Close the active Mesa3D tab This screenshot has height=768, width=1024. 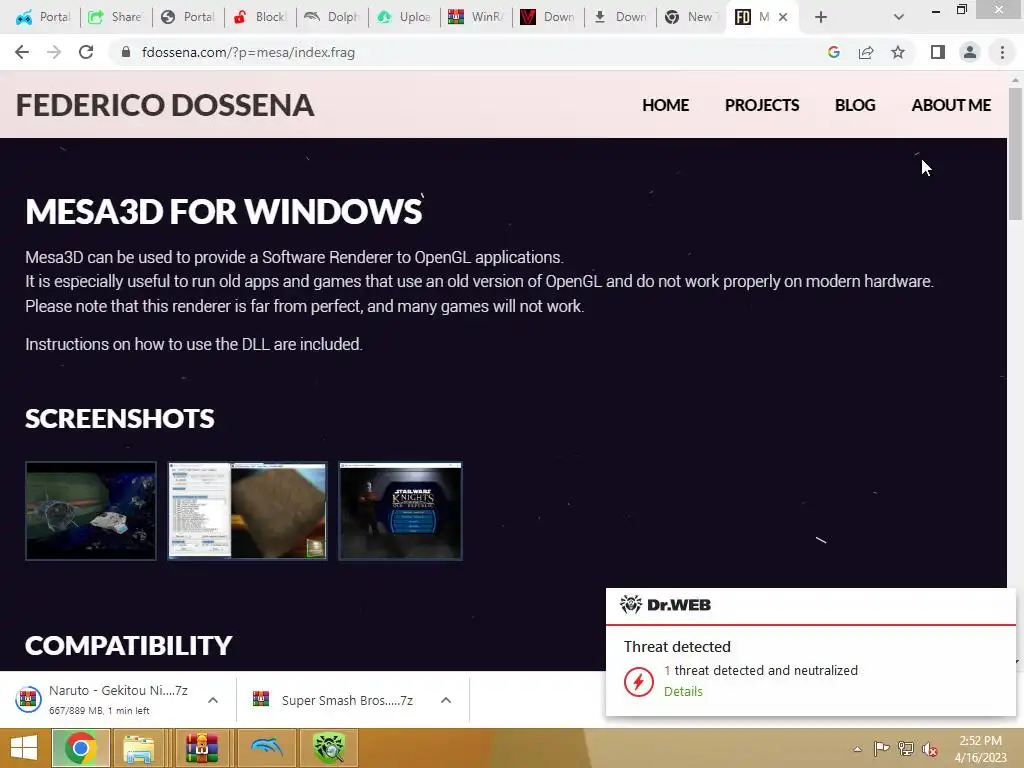(783, 17)
